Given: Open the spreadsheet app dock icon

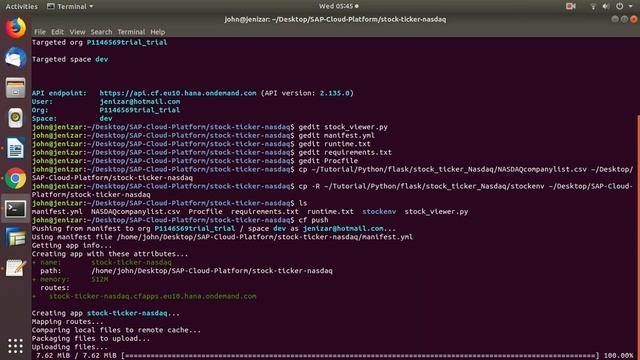Looking at the screenshot, I should [16, 238].
